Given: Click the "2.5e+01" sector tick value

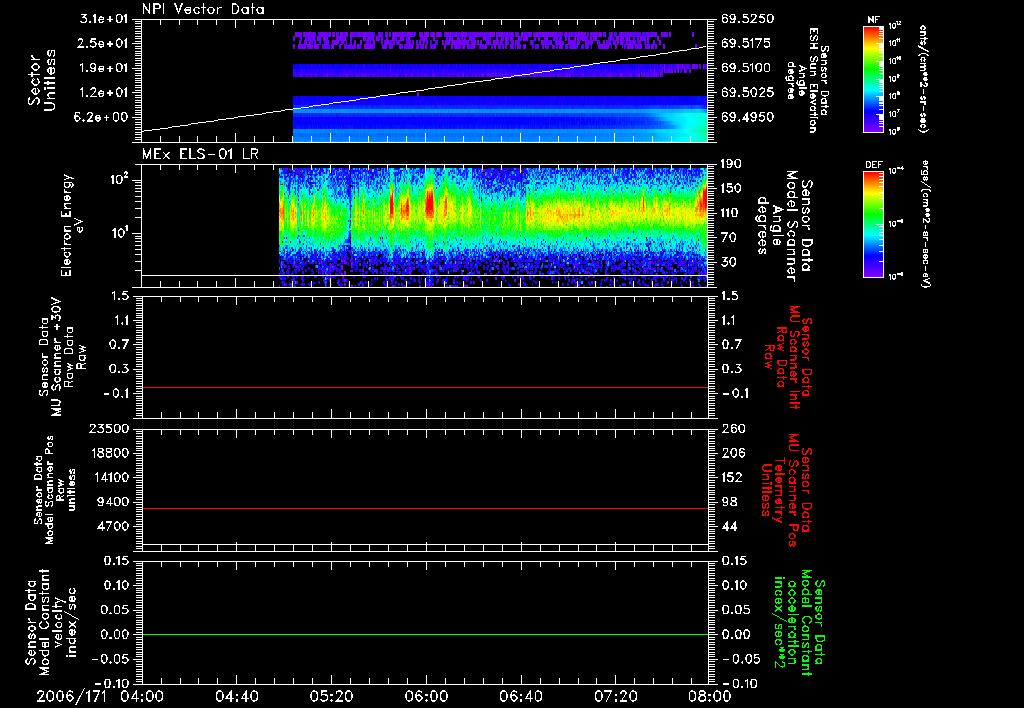Looking at the screenshot, I should (x=104, y=43).
